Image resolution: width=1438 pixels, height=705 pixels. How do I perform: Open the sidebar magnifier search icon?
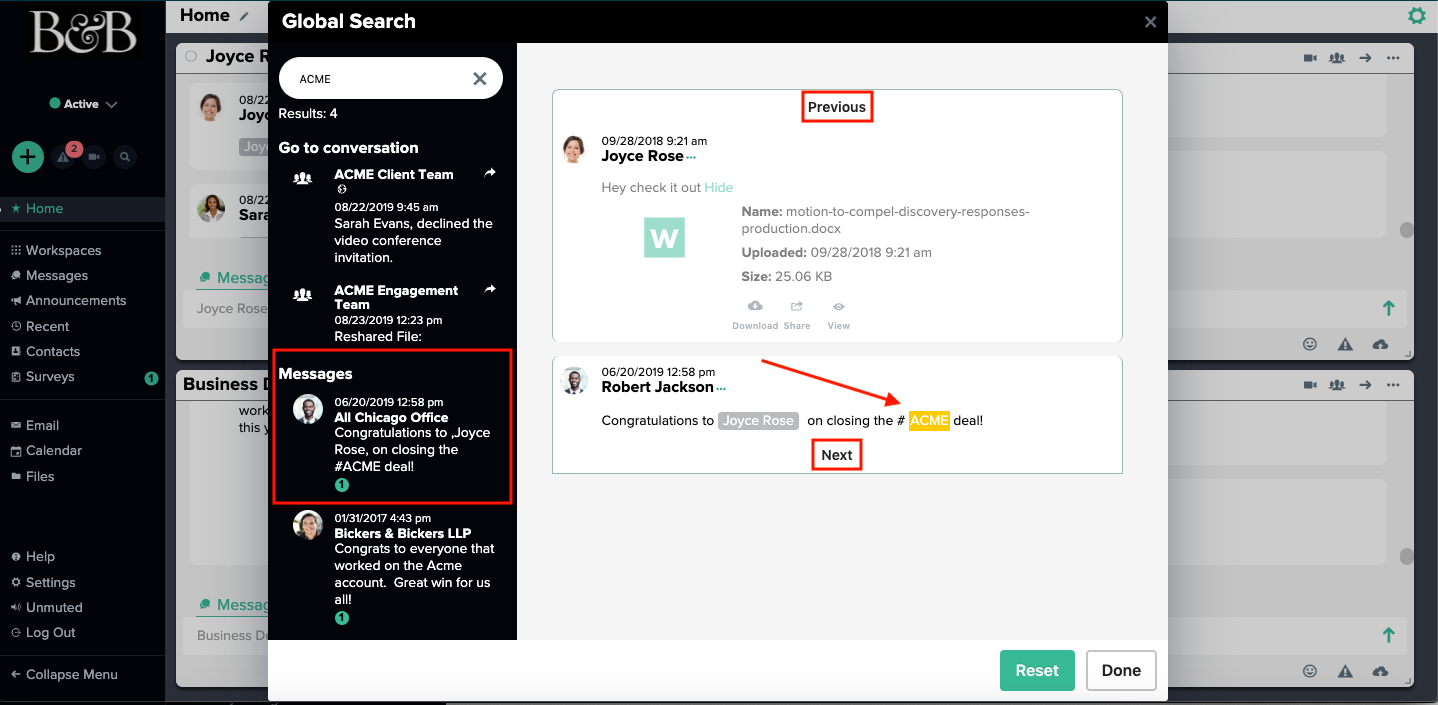[x=124, y=157]
